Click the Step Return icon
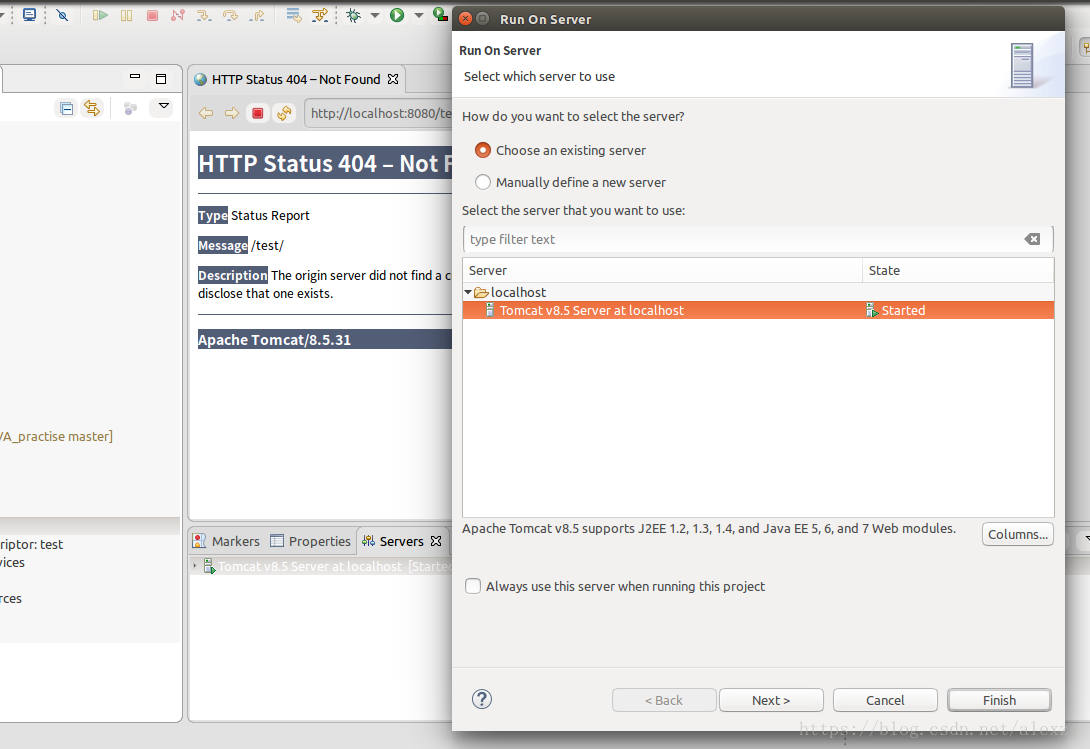Image resolution: width=1090 pixels, height=749 pixels. (257, 15)
